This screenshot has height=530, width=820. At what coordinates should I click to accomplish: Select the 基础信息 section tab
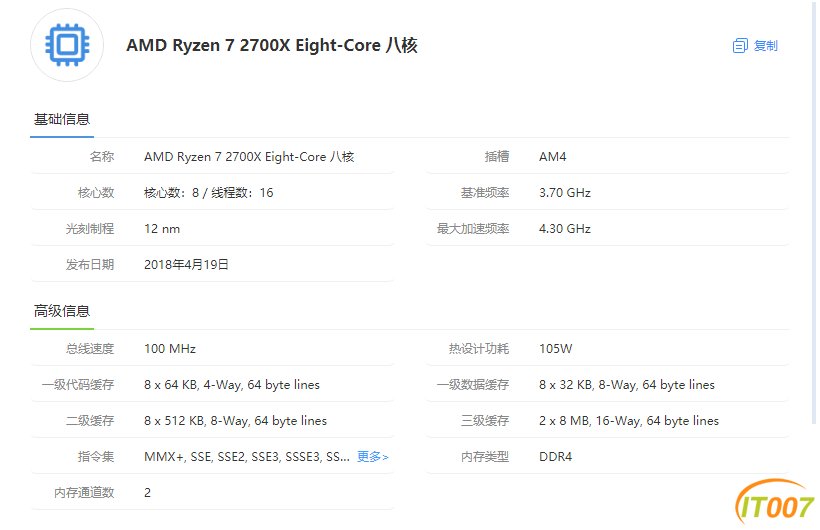point(62,120)
